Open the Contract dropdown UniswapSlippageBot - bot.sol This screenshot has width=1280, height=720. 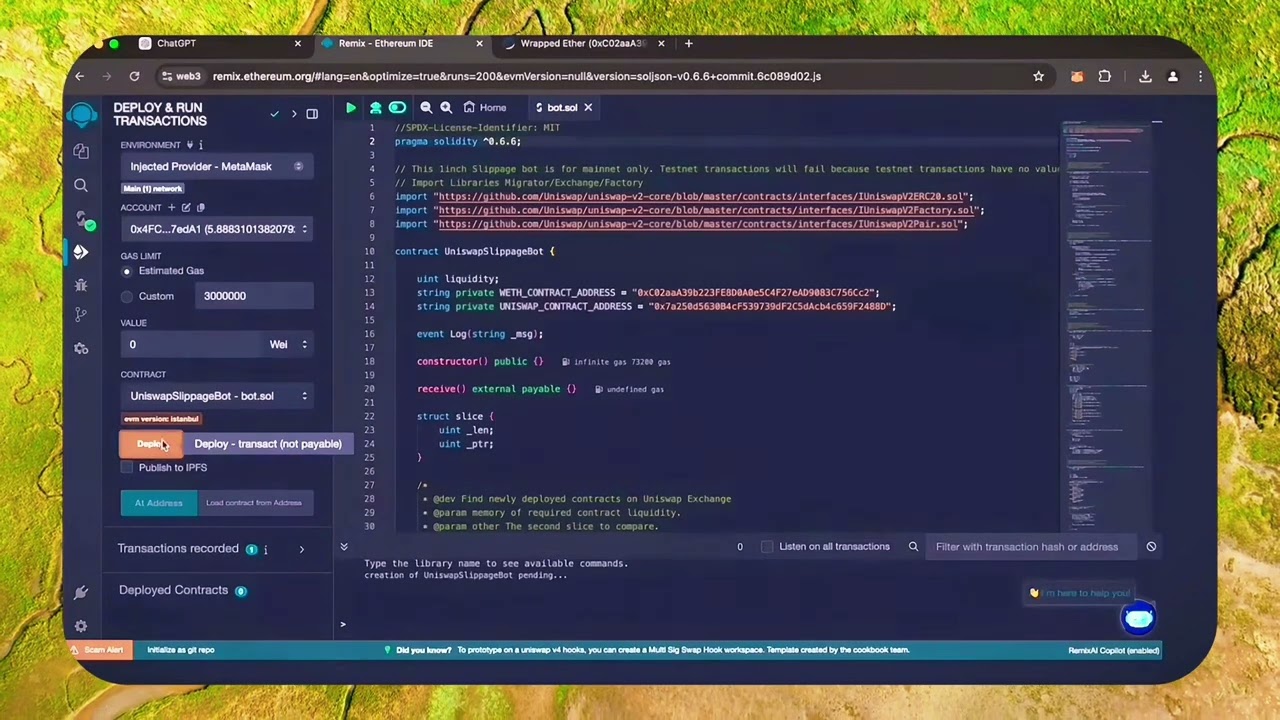217,396
